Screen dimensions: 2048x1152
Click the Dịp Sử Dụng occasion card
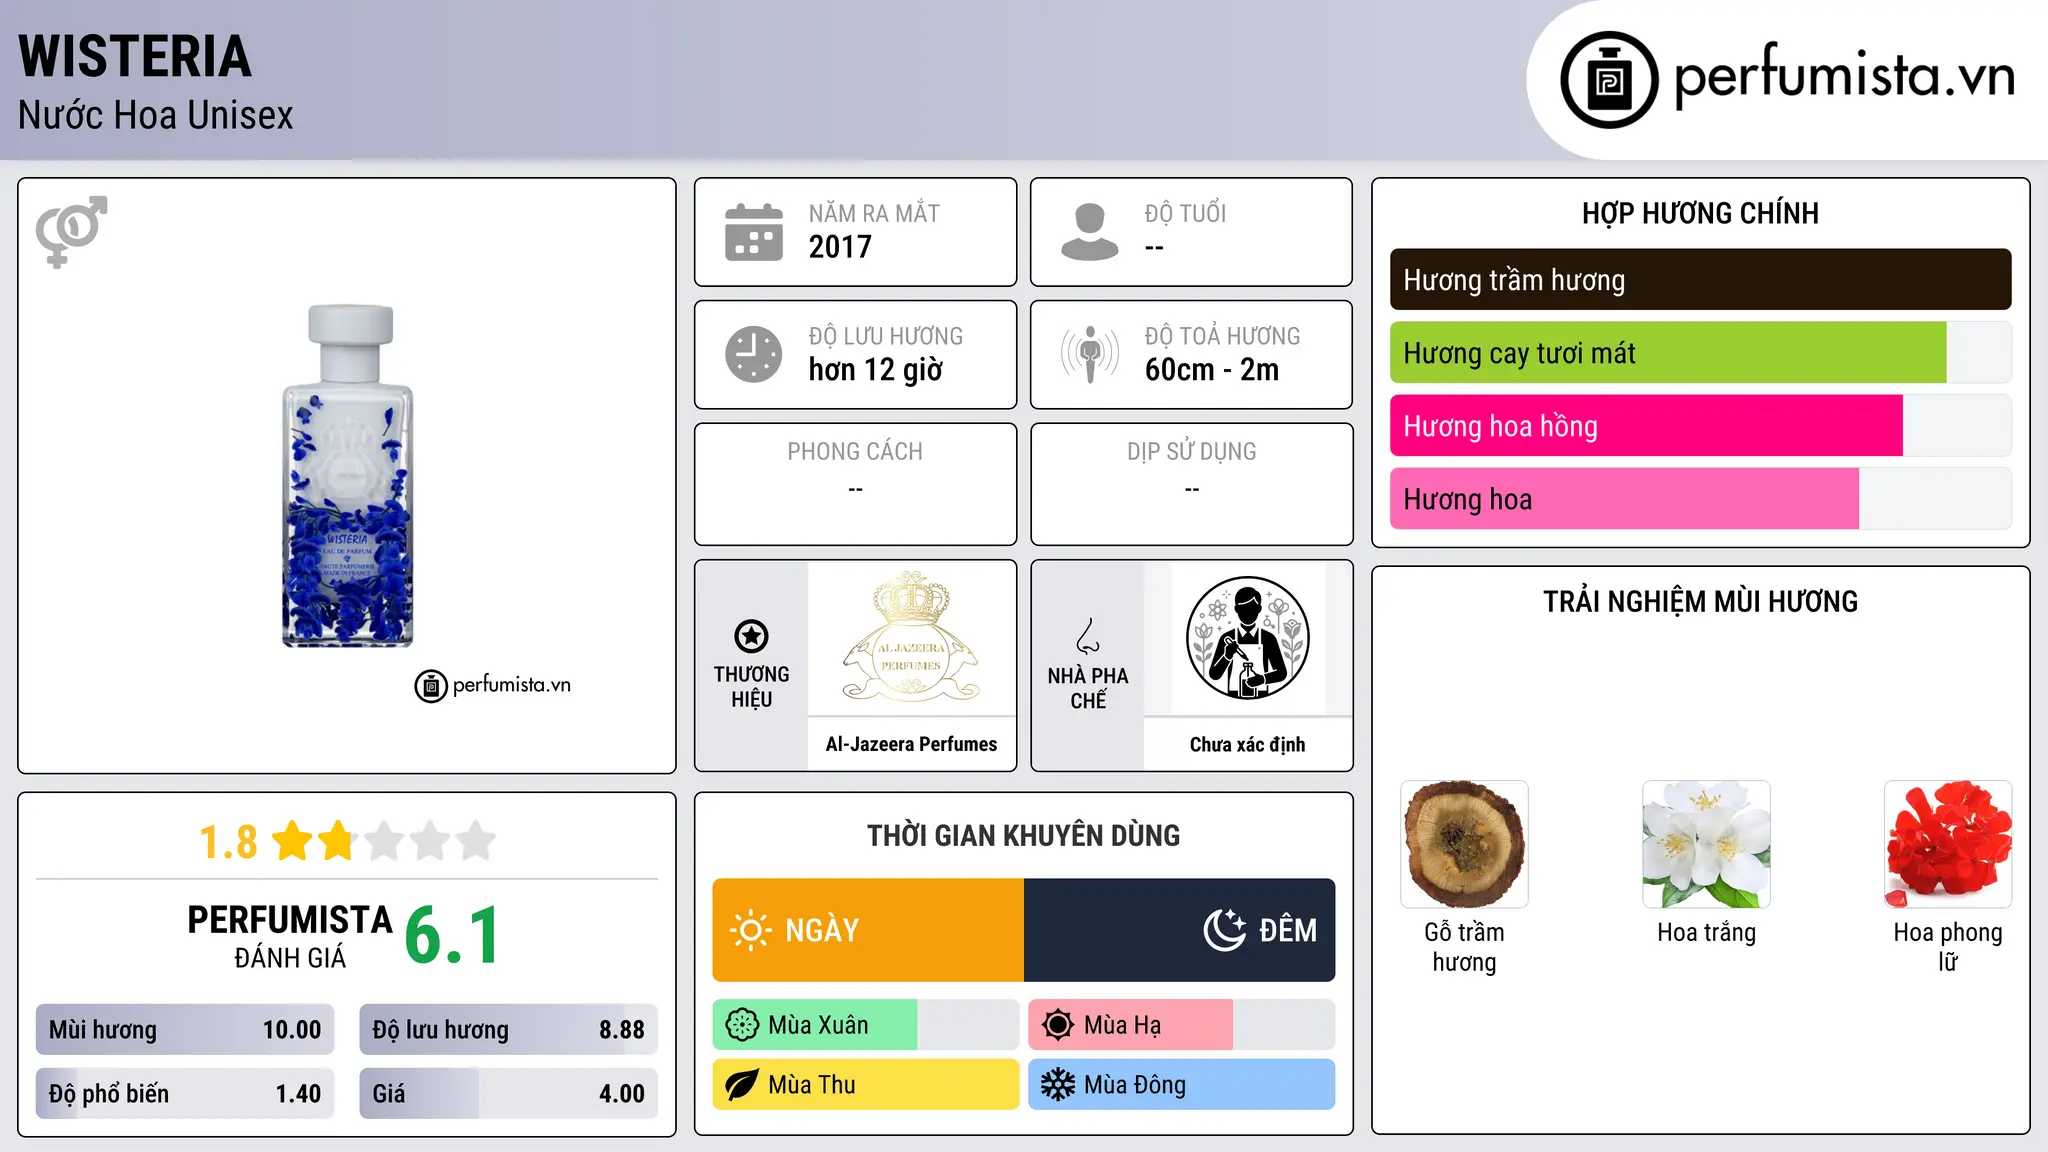[x=1192, y=484]
